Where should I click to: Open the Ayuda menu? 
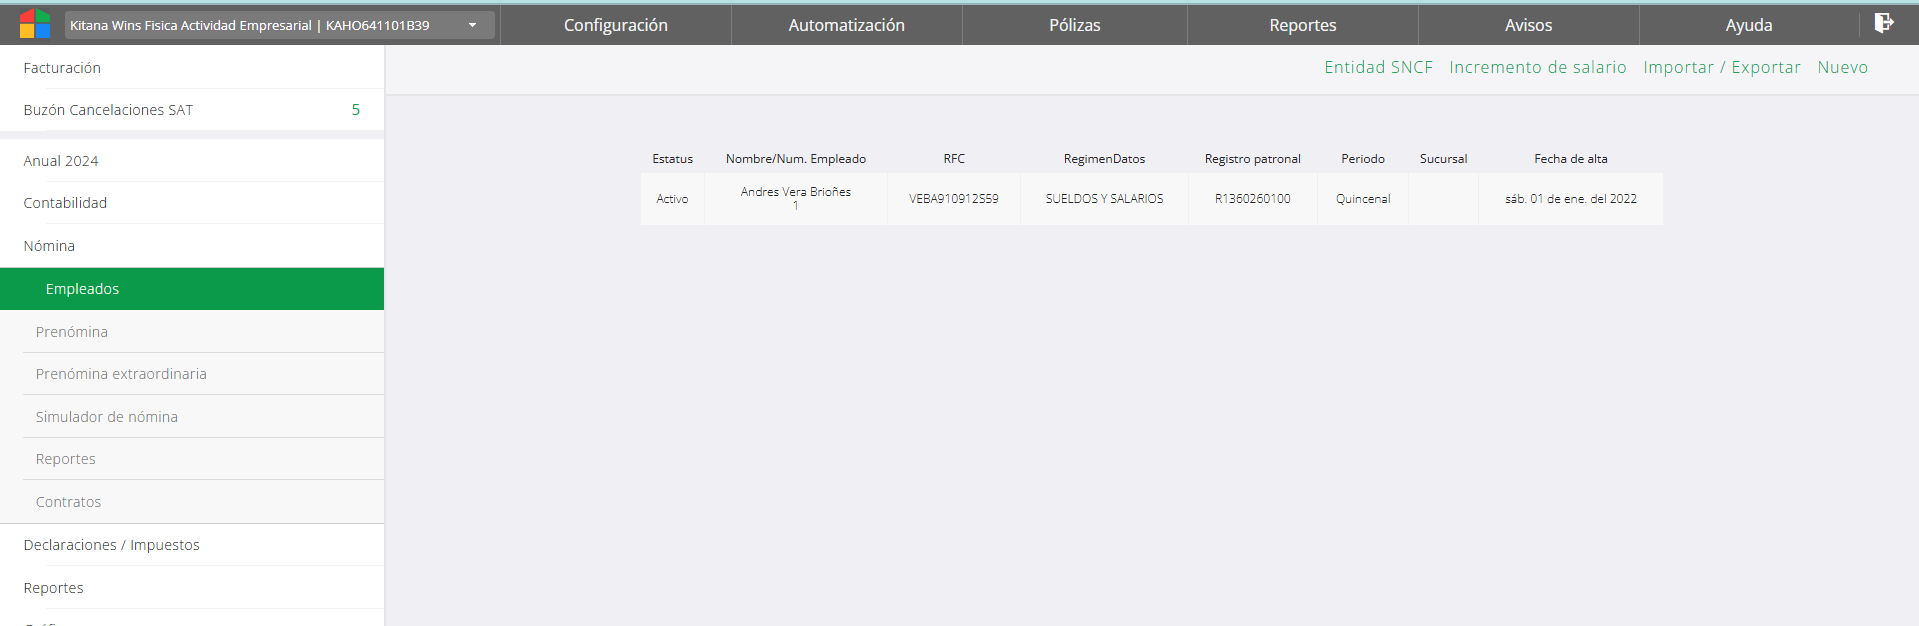click(x=1748, y=25)
